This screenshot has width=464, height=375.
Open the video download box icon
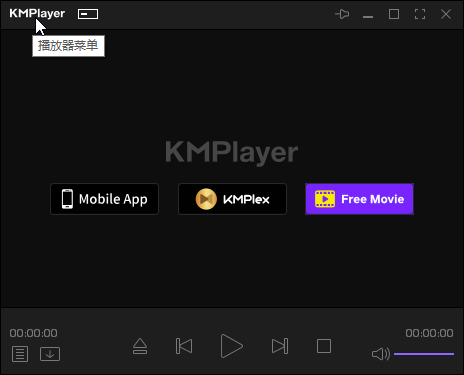click(x=50, y=354)
